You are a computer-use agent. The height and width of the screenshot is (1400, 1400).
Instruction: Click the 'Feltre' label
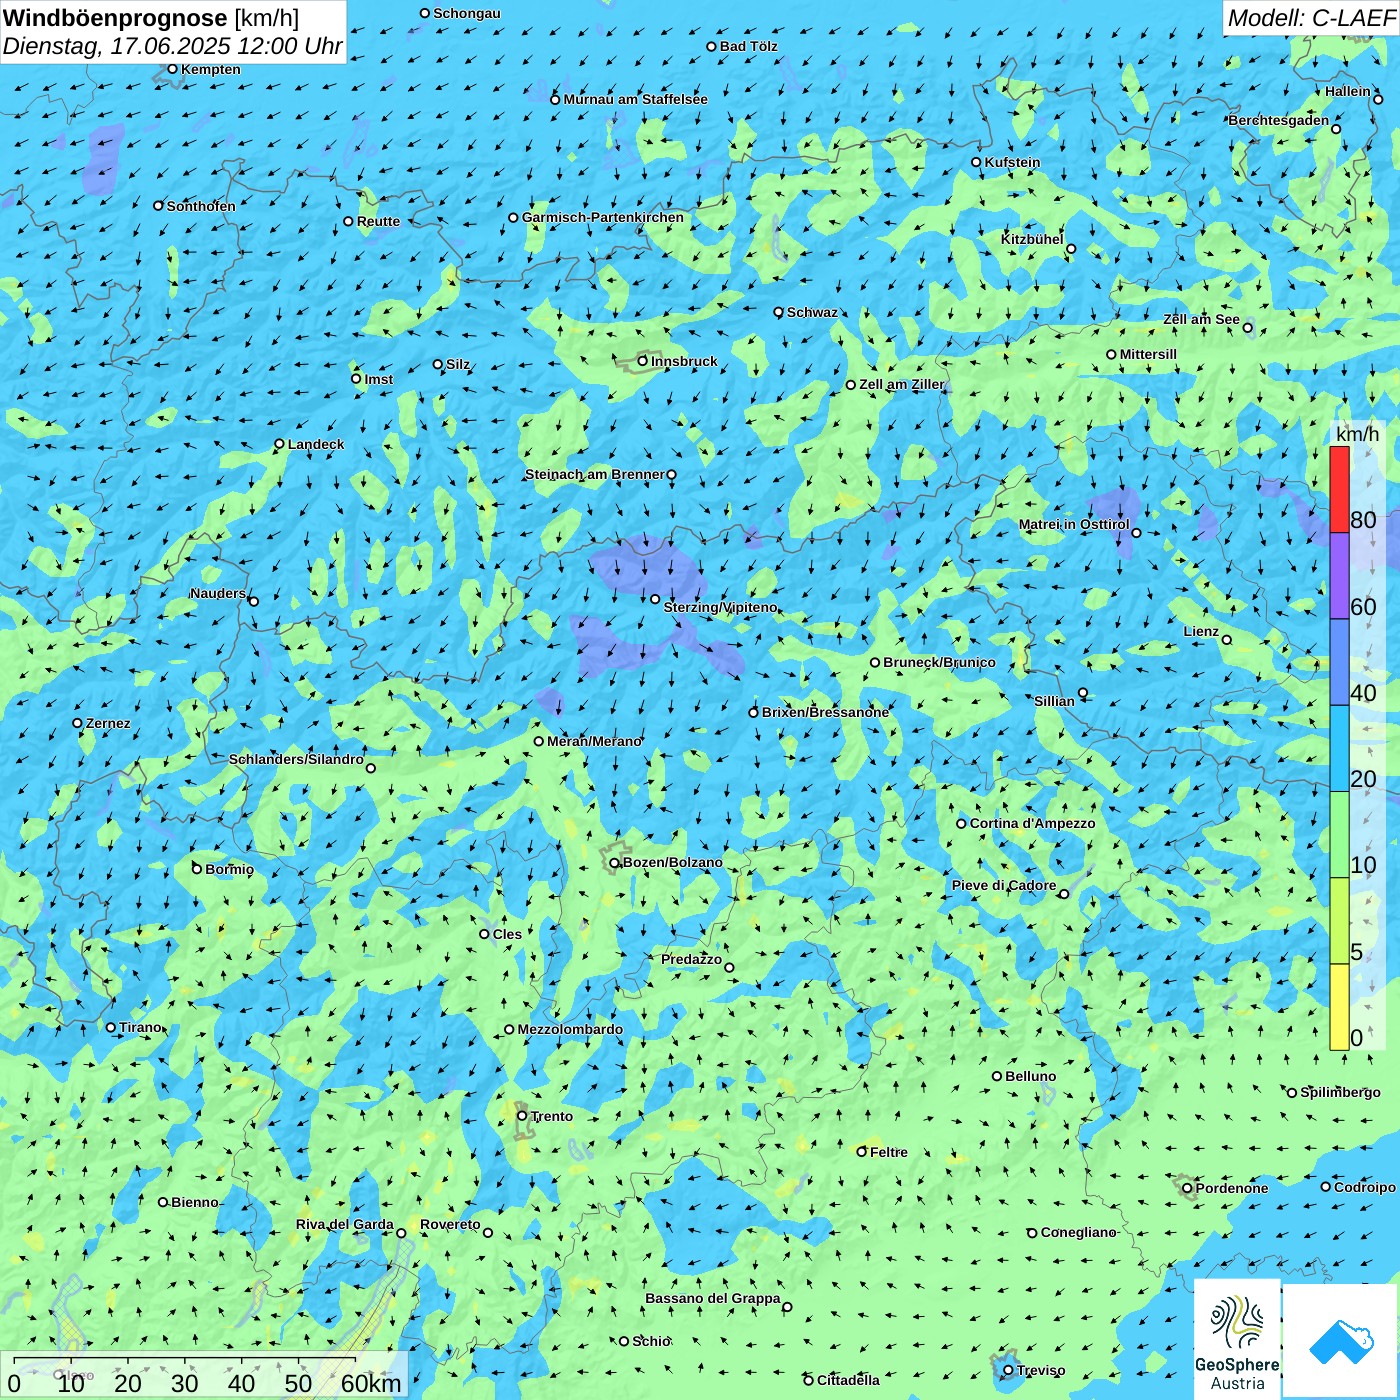tap(889, 1152)
